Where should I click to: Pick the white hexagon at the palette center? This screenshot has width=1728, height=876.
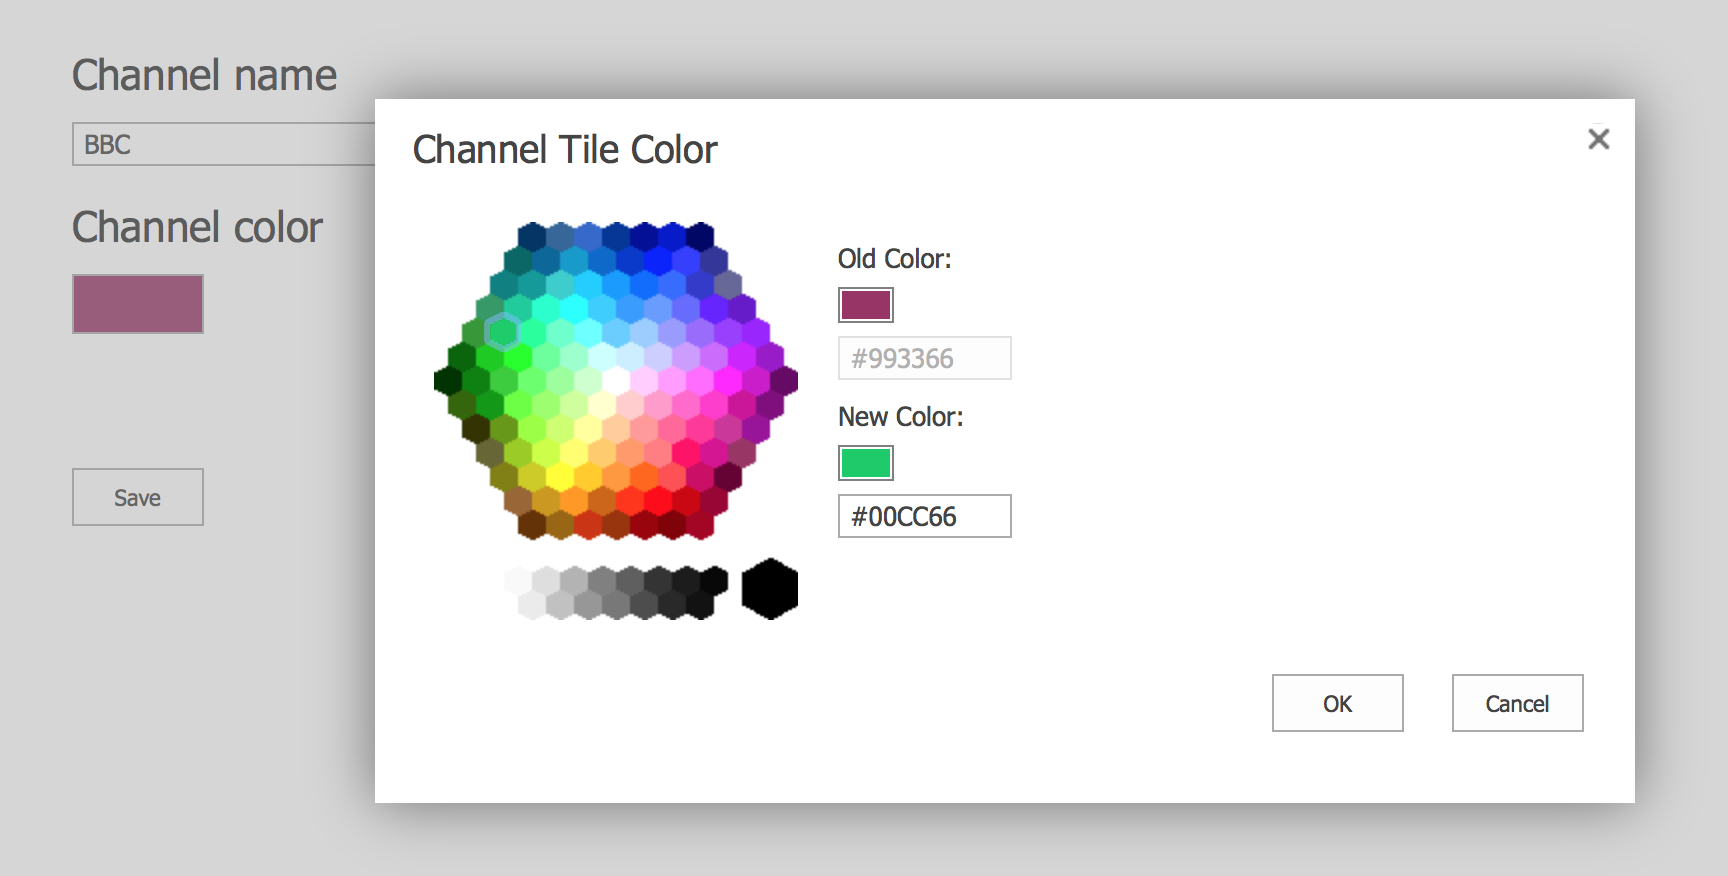(x=616, y=381)
